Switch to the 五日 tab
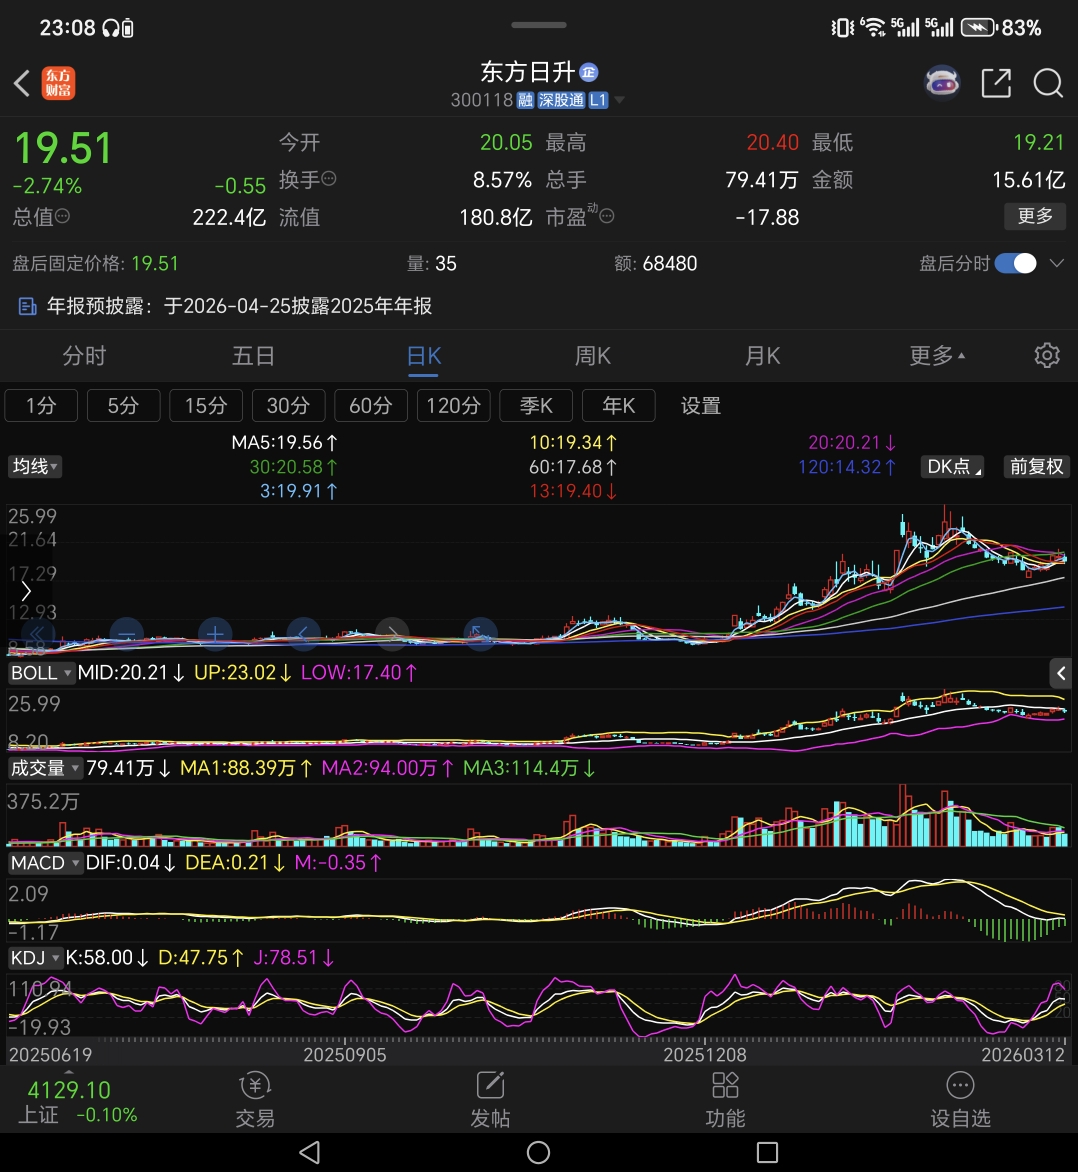The image size is (1078, 1172). pyautogui.click(x=253, y=355)
